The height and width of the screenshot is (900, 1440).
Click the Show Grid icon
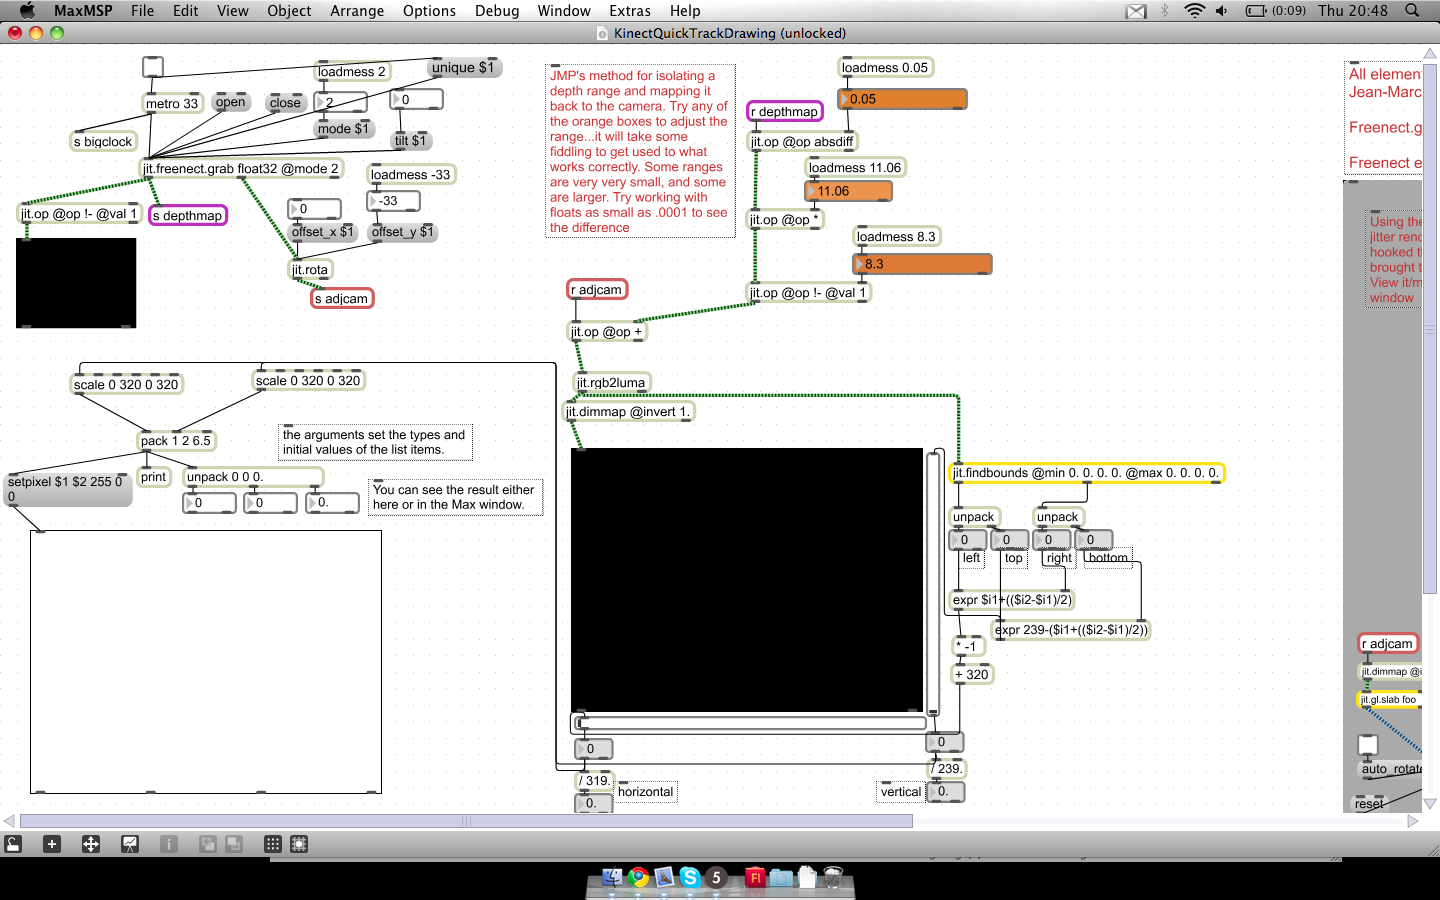tap(273, 844)
